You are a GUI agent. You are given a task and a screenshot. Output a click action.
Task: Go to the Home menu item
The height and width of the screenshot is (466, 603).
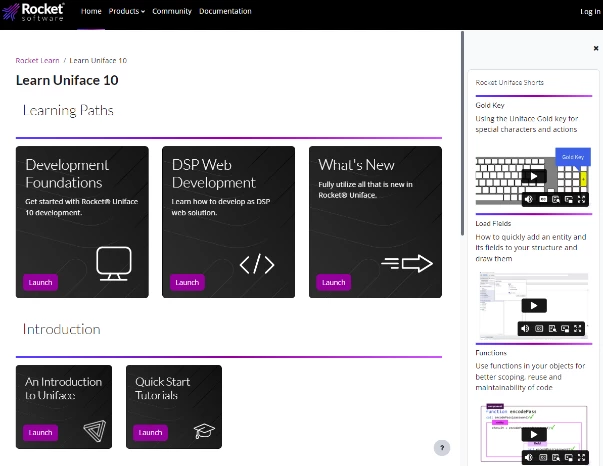[x=91, y=11]
